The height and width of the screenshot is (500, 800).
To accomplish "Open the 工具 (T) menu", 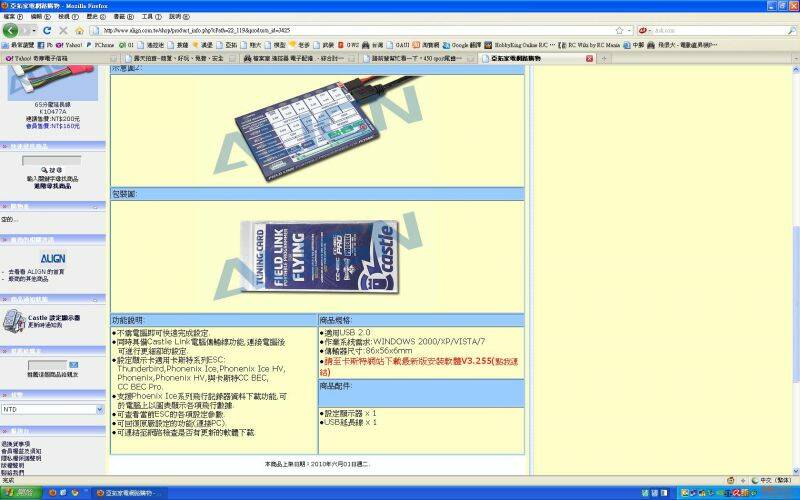I will point(152,17).
